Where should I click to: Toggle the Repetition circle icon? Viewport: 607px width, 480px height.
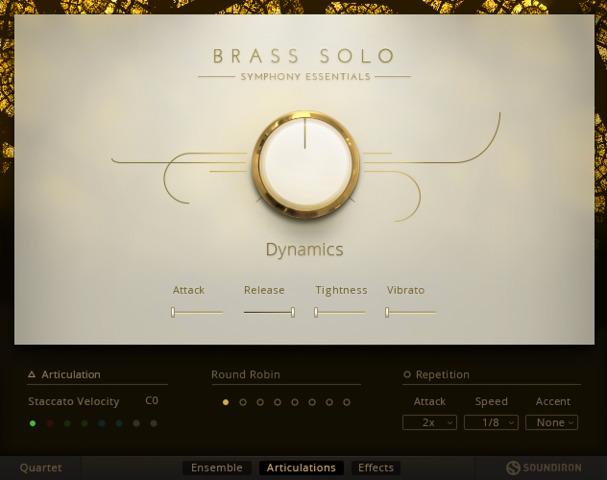coord(407,374)
